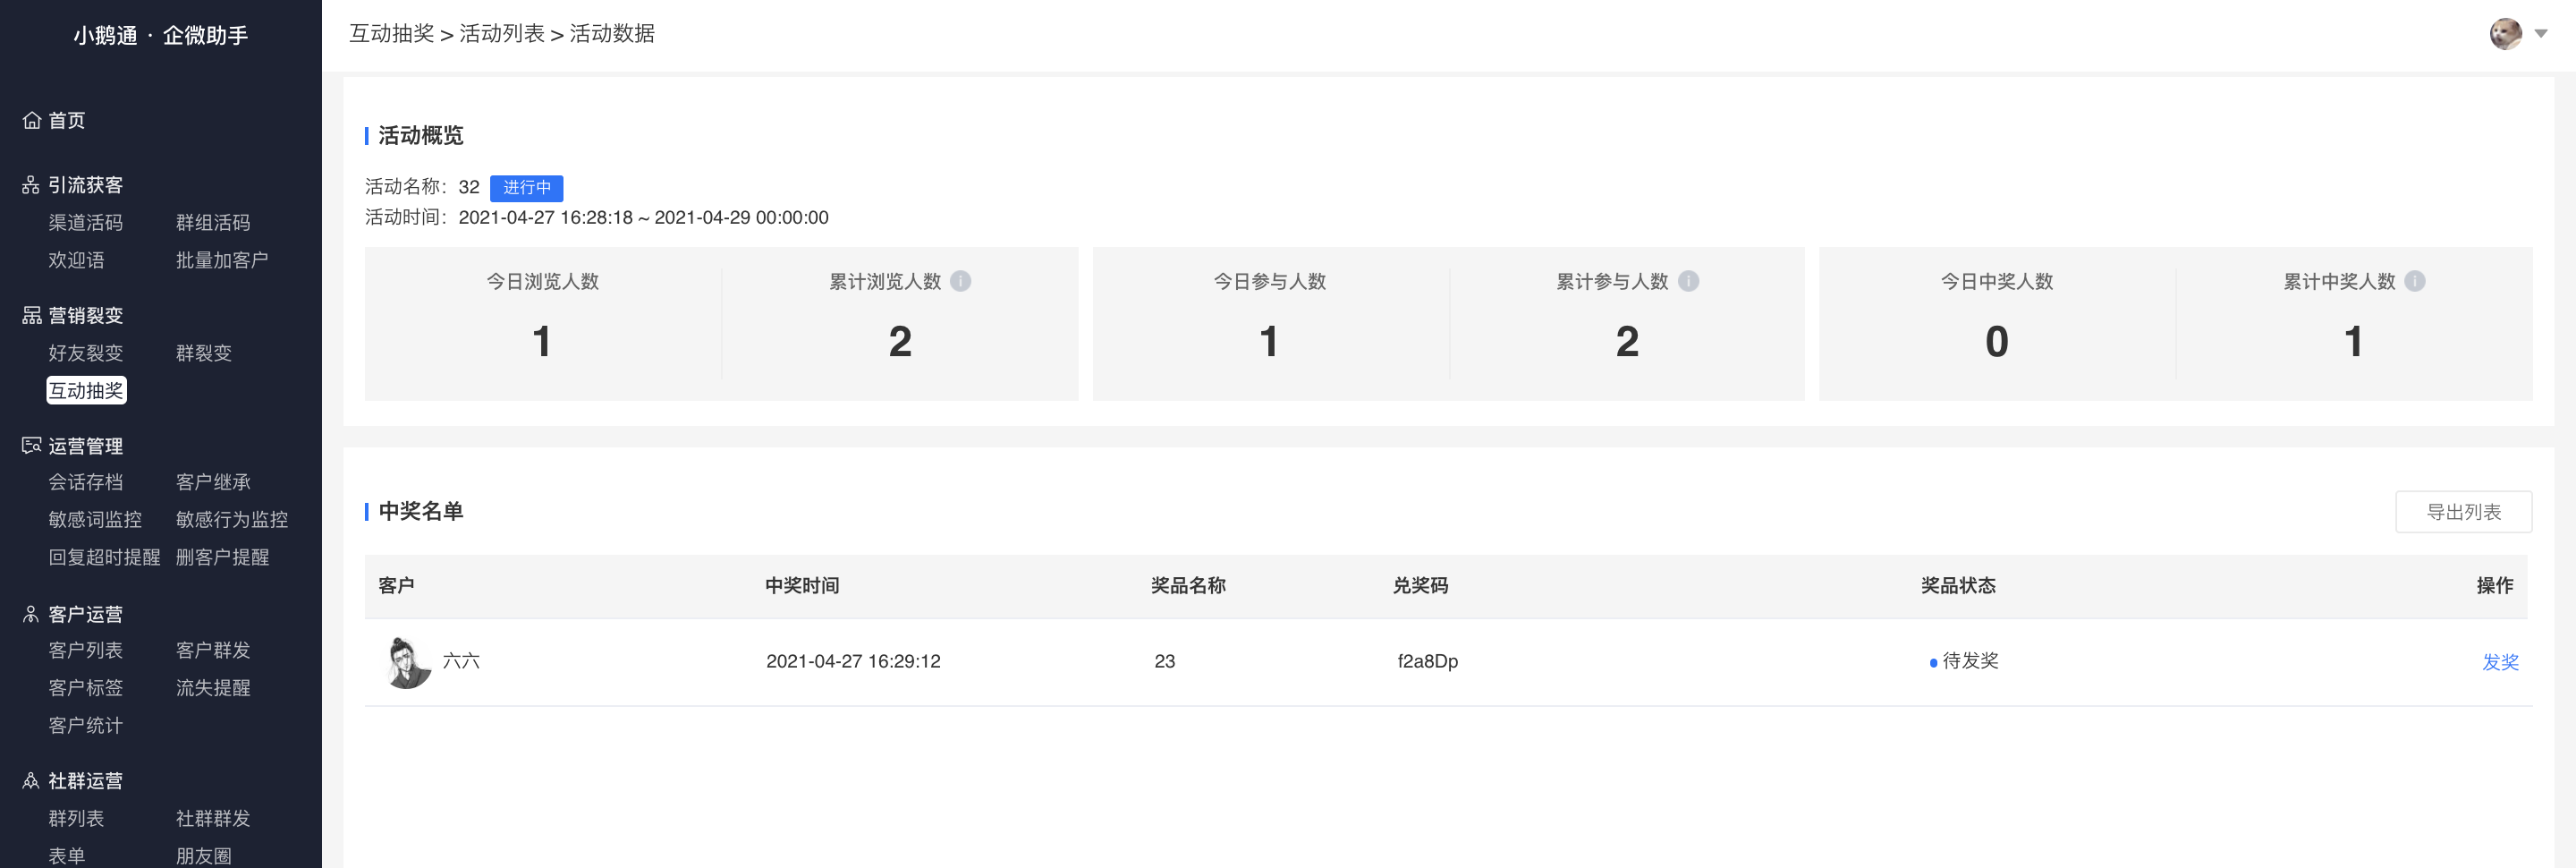Open 渠道活码 menu item
Viewport: 2576px width, 868px height.
86,223
